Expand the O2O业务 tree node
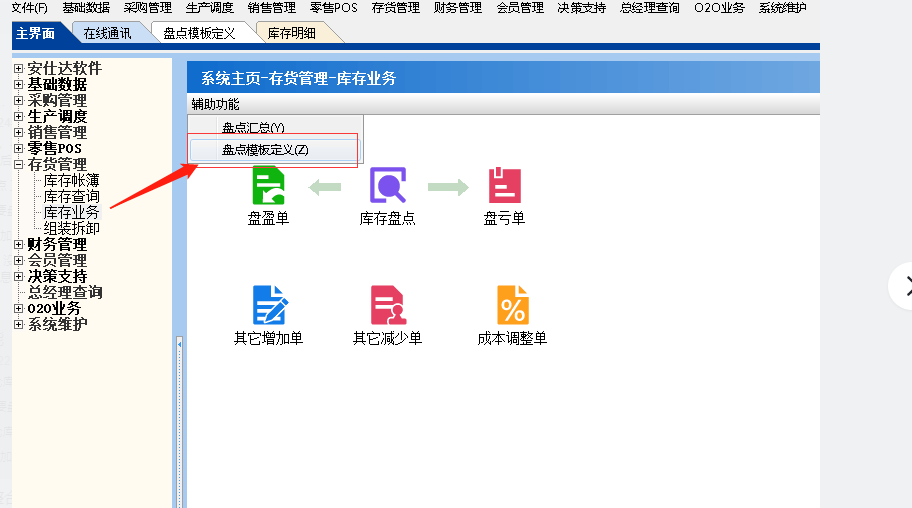Screen dimensions: 912x508 tap(19, 308)
